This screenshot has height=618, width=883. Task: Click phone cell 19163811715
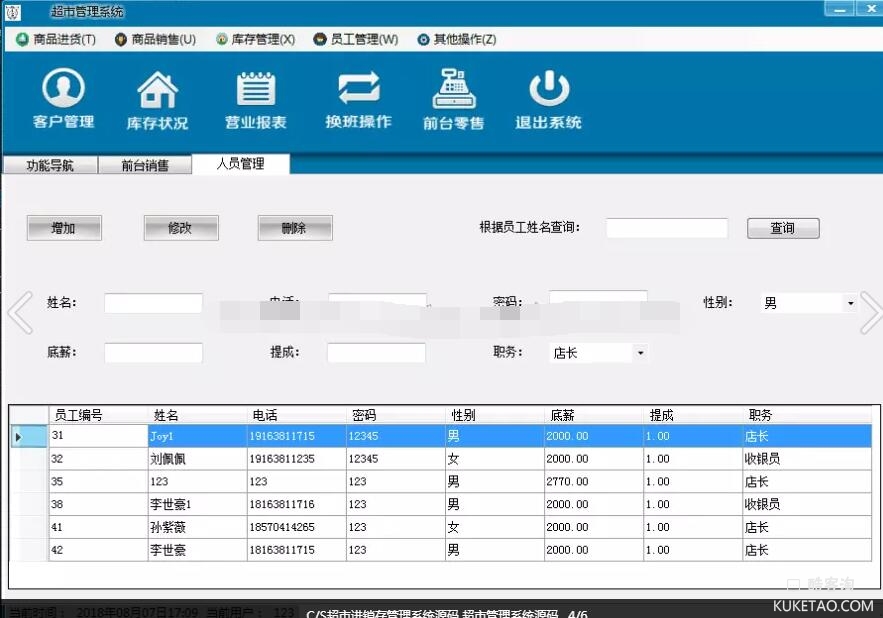[x=296, y=436]
